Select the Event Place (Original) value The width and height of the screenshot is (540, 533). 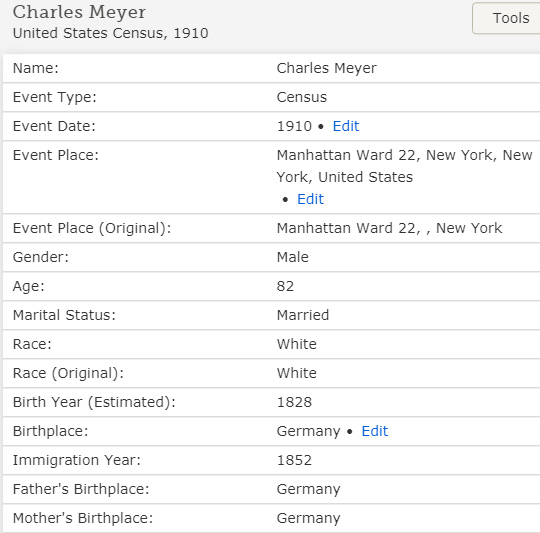(390, 228)
